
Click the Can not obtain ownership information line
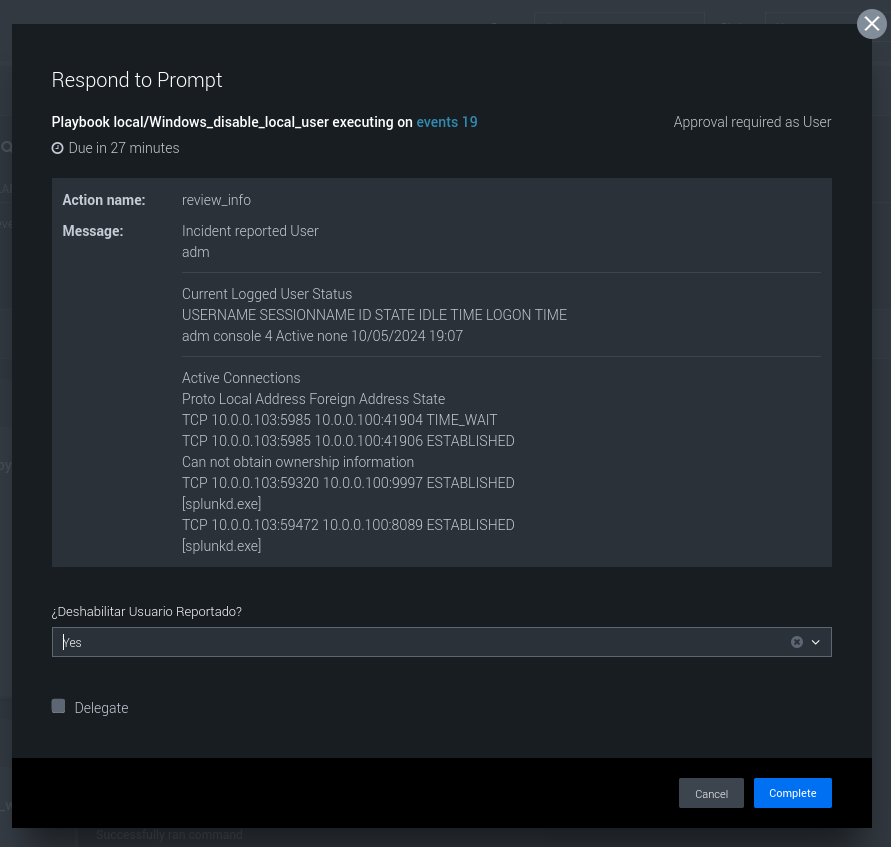(x=298, y=462)
